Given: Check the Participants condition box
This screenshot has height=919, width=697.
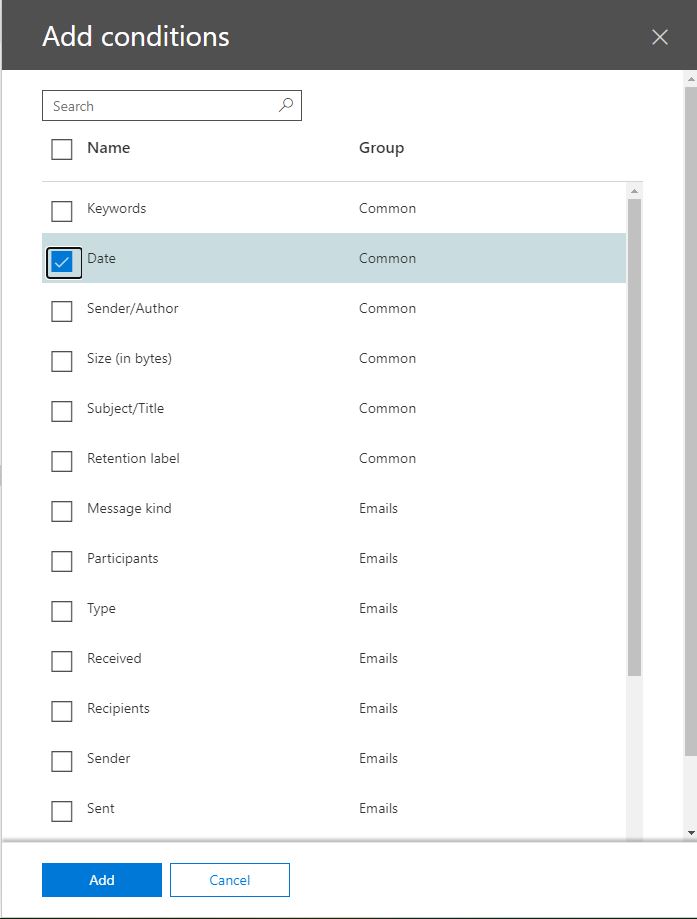Looking at the screenshot, I should click(62, 561).
